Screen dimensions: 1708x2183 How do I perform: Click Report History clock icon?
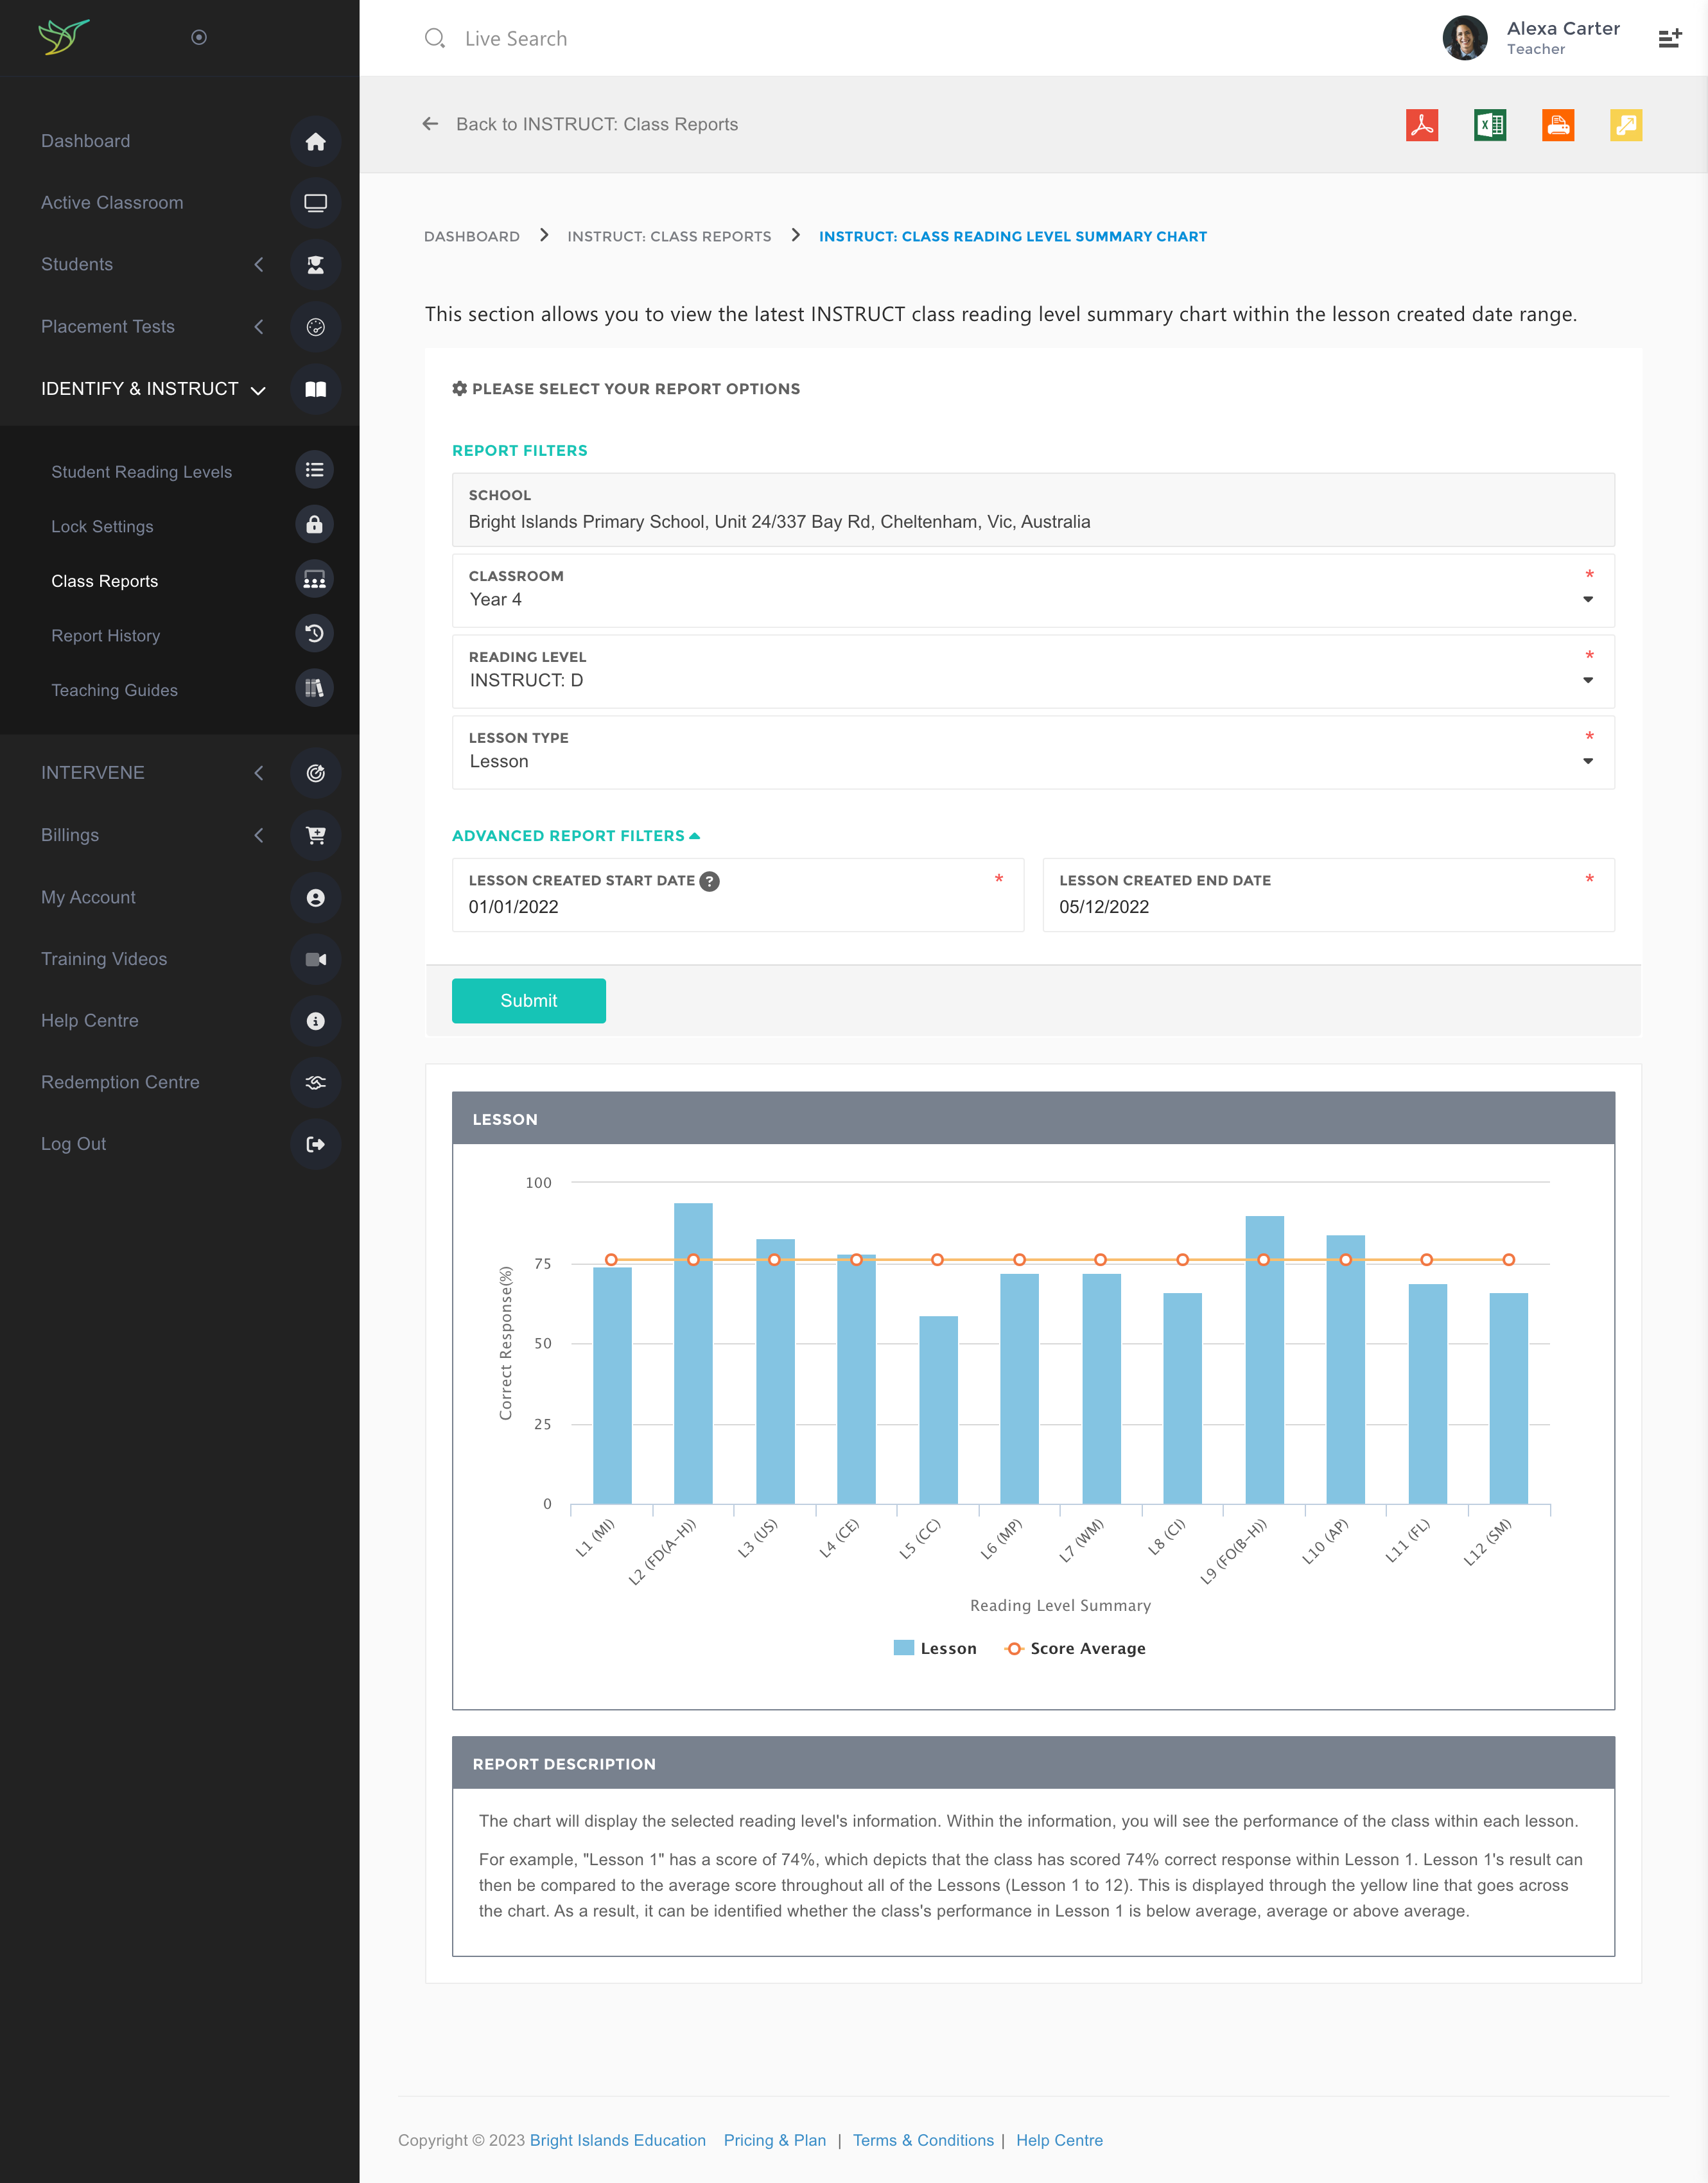pos(314,634)
